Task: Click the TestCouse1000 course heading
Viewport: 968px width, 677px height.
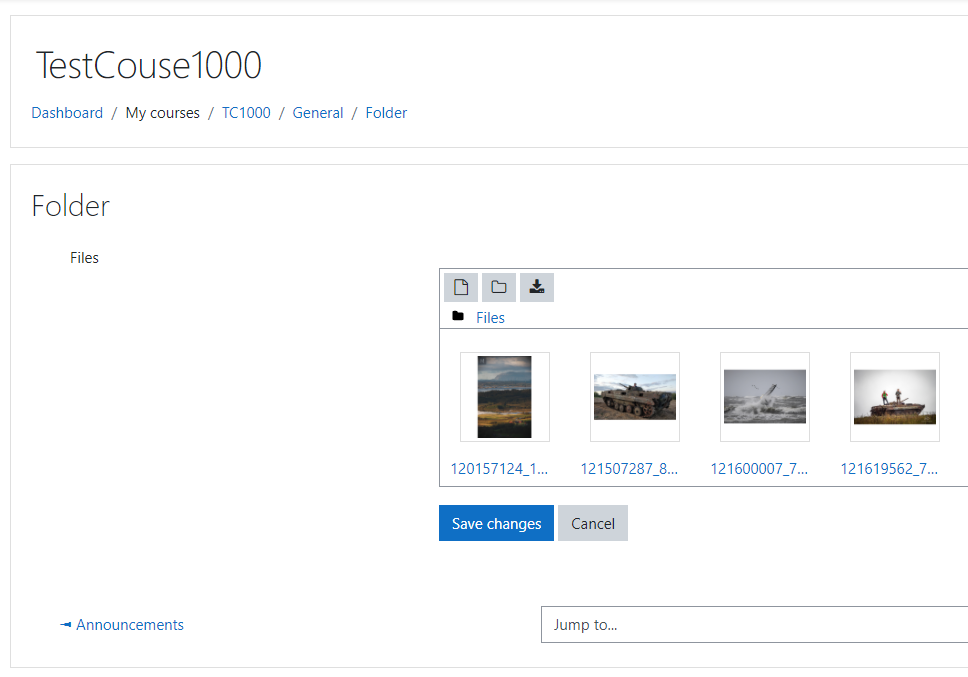Action: coord(149,65)
